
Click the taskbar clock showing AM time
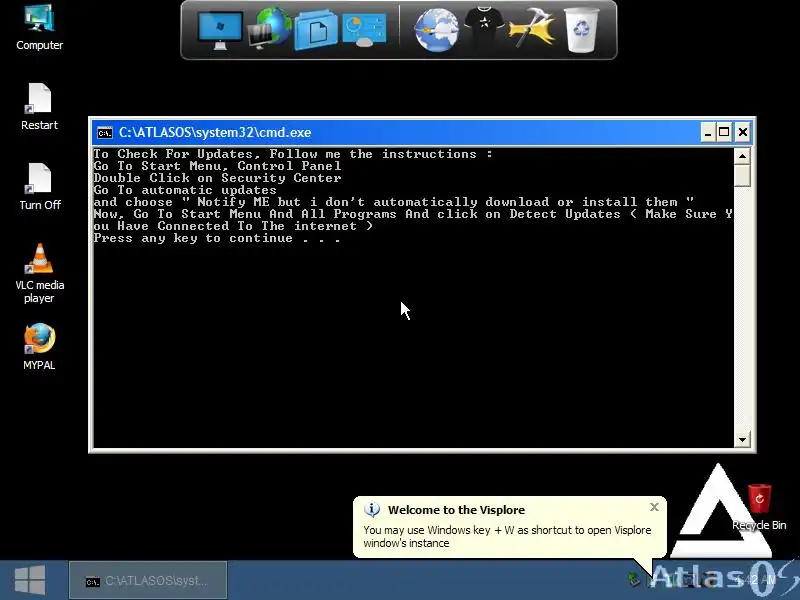tap(756, 580)
